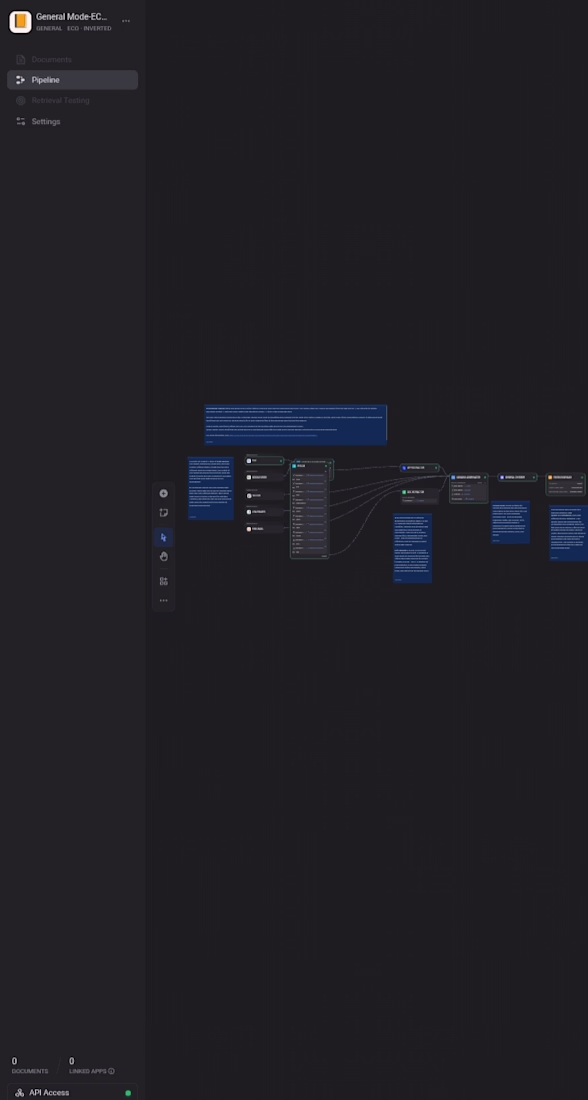The image size is (588, 1100).
Task: Select the hand pan mode tool
Action: [163, 557]
